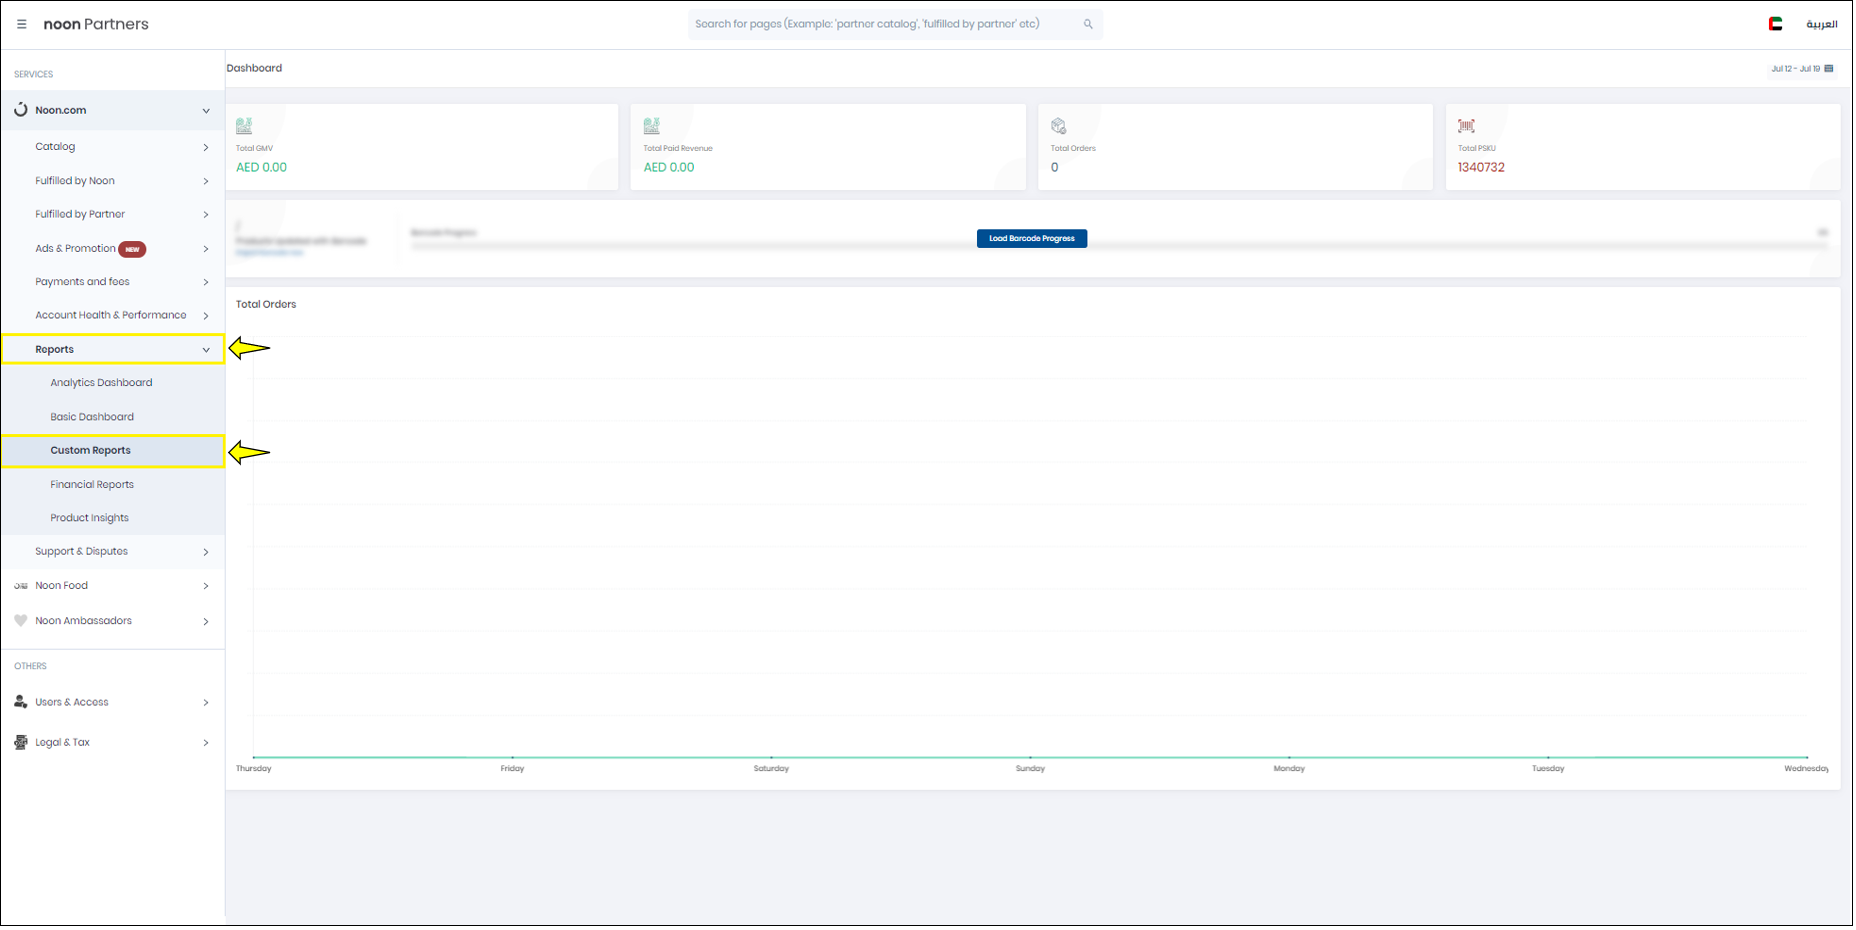Click the UAE flag icon
This screenshot has width=1856, height=930.
click(x=1777, y=25)
